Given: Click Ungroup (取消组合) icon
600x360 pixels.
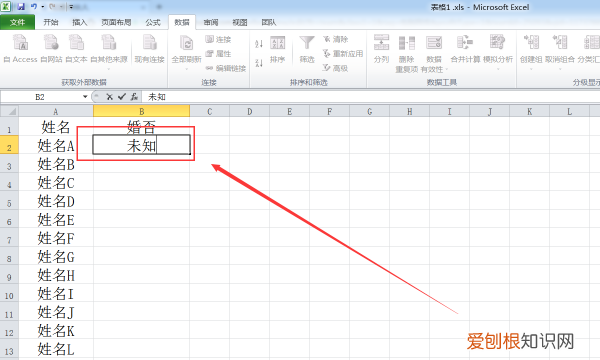Looking at the screenshot, I should tap(560, 43).
